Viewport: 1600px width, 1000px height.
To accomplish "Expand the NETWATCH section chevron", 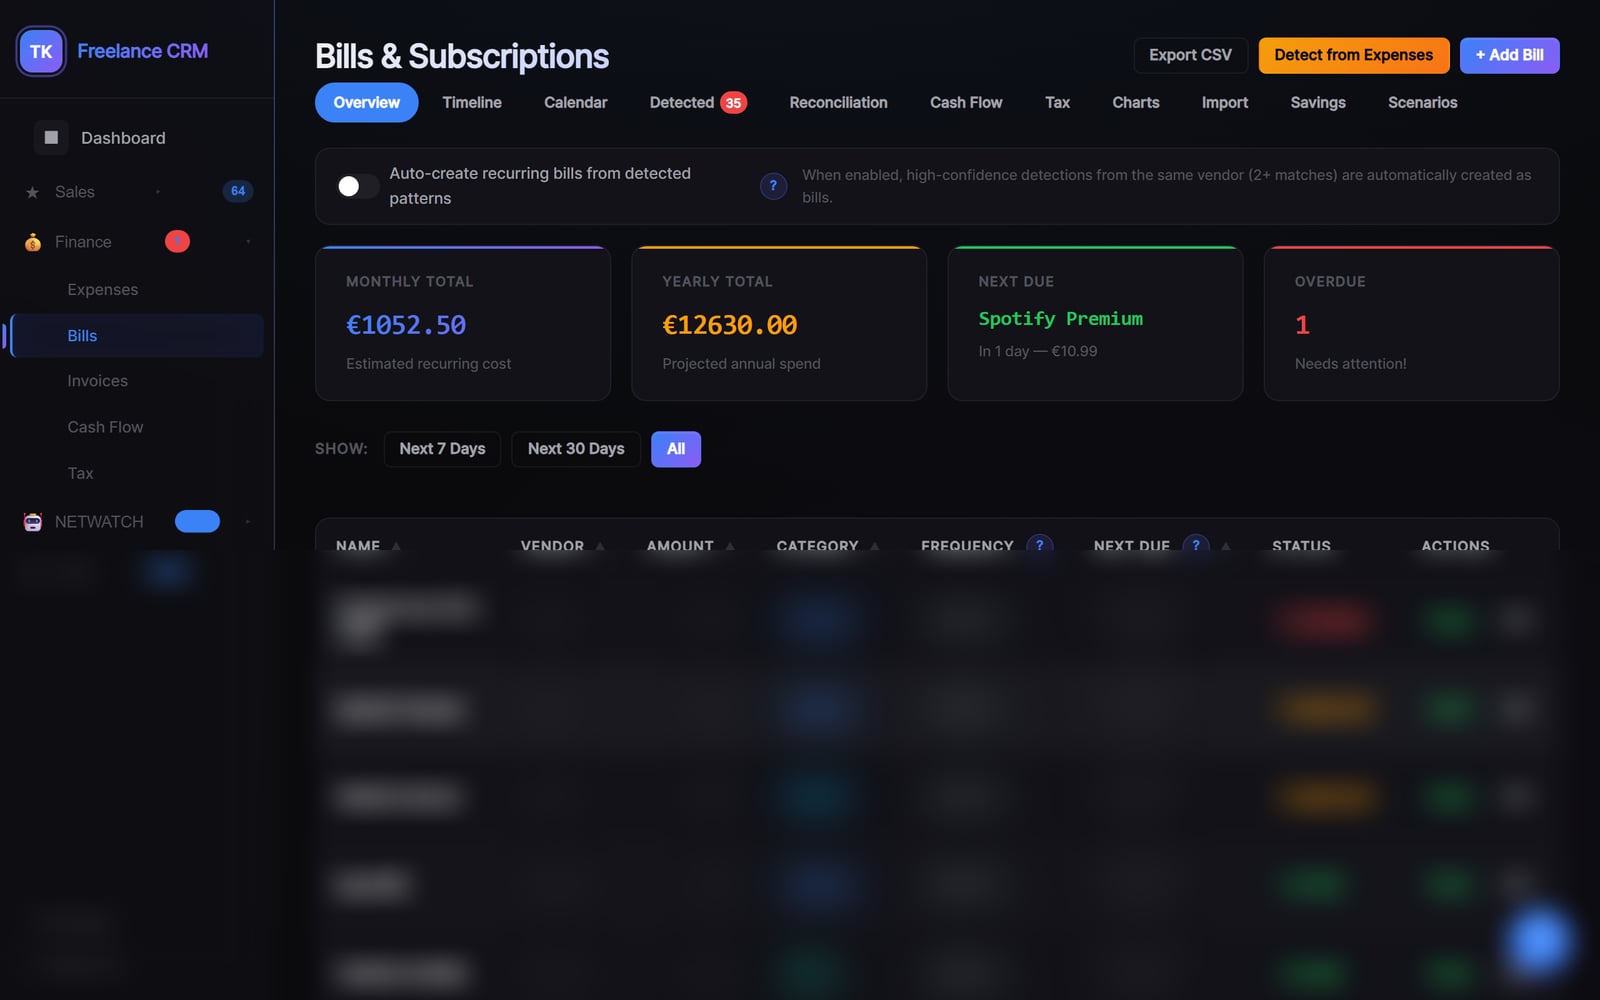I will [248, 521].
